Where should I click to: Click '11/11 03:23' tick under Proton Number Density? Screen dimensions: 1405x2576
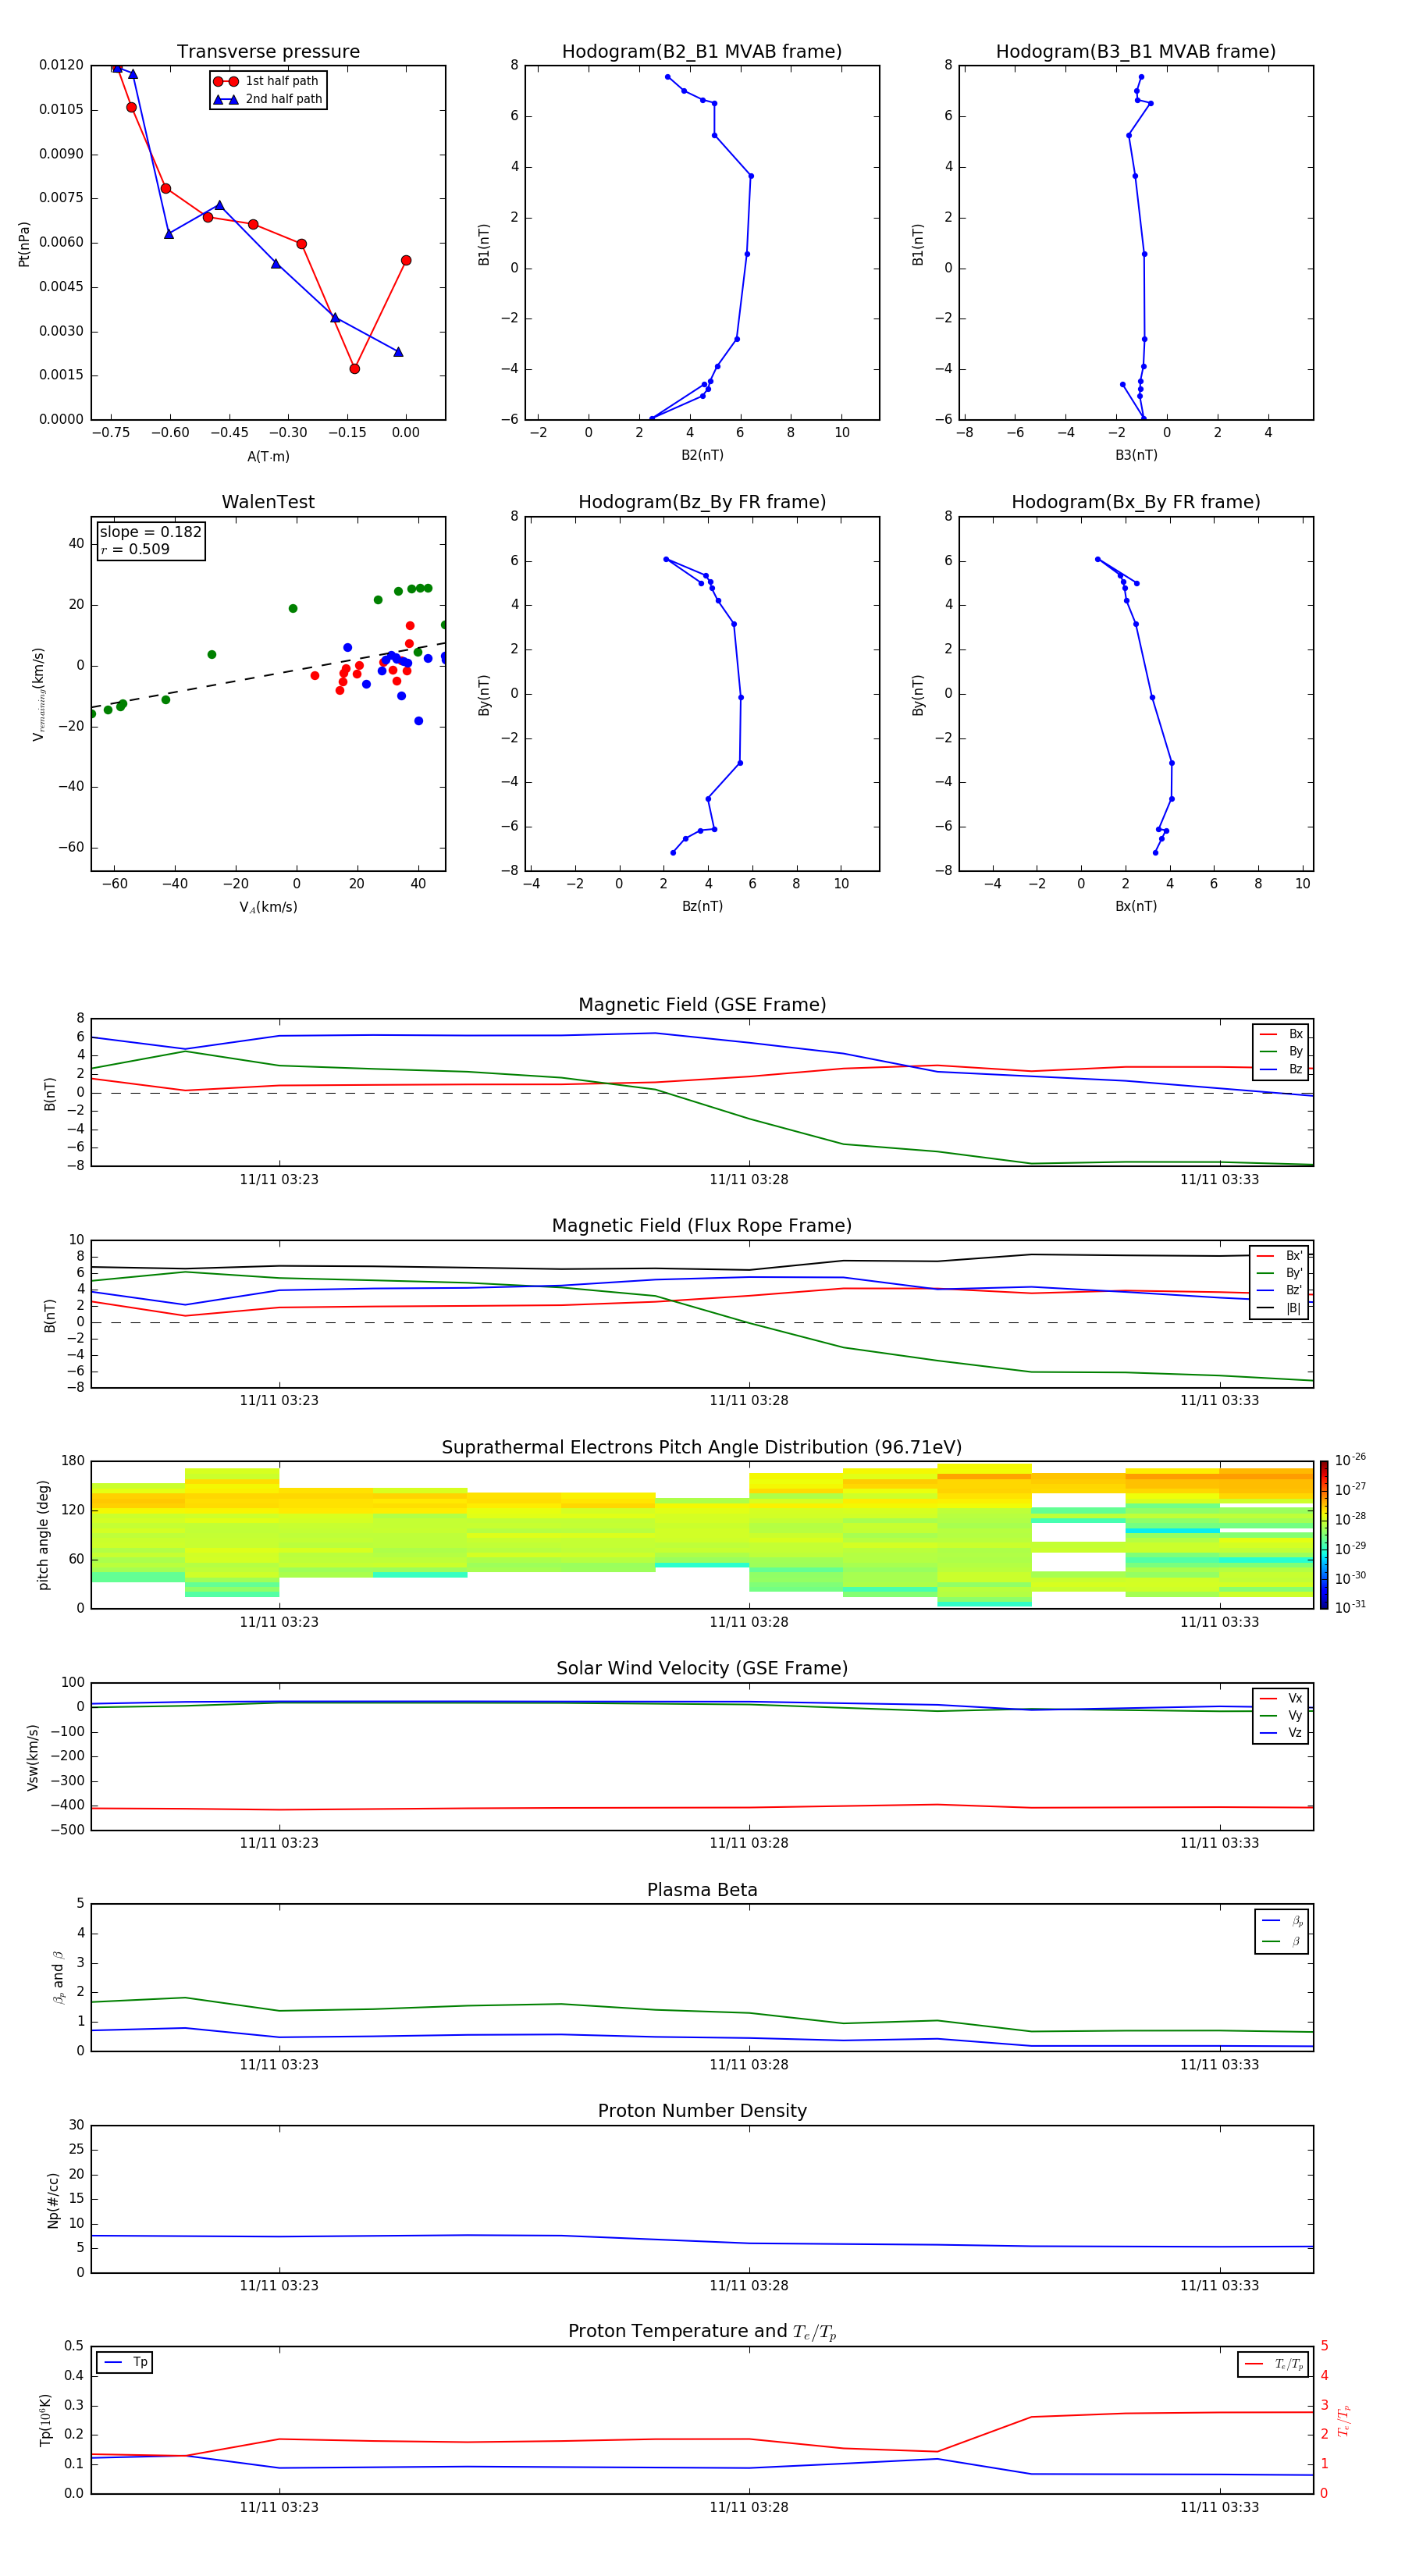point(279,2286)
